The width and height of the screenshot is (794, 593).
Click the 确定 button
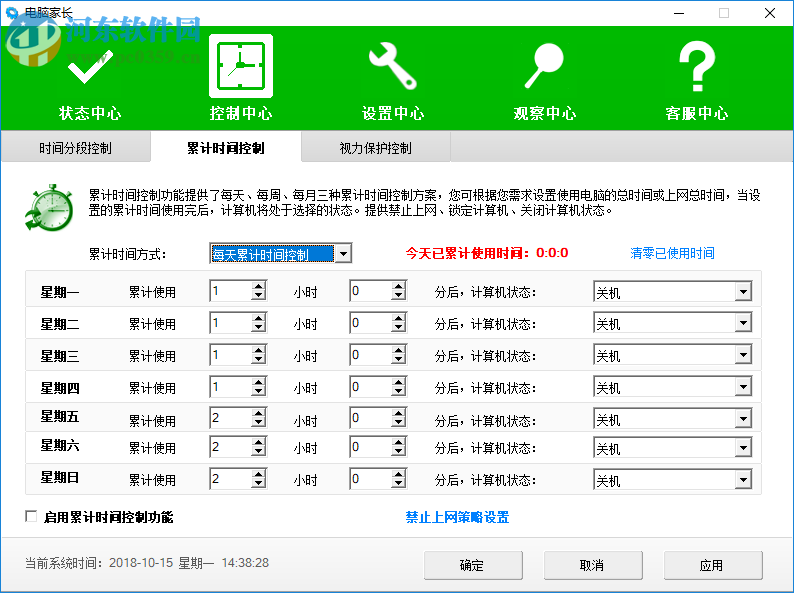(x=473, y=565)
